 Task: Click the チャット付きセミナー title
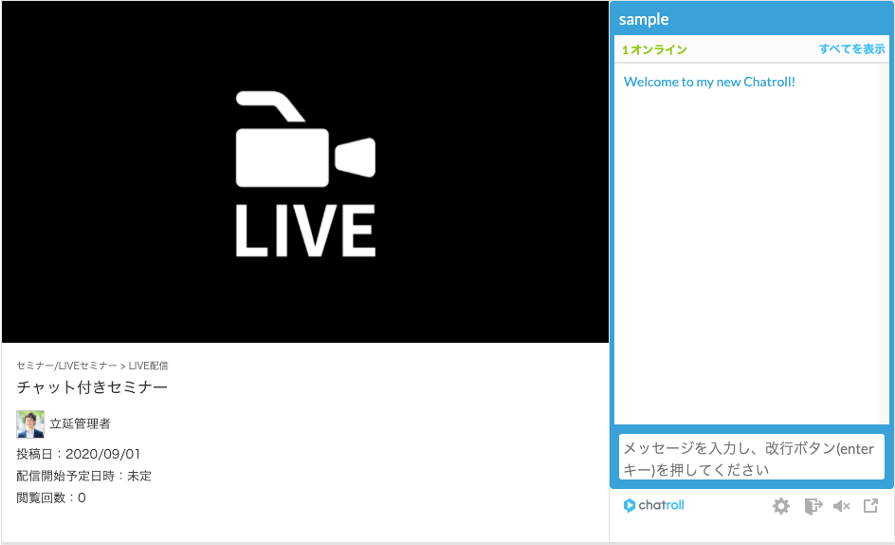(92, 387)
